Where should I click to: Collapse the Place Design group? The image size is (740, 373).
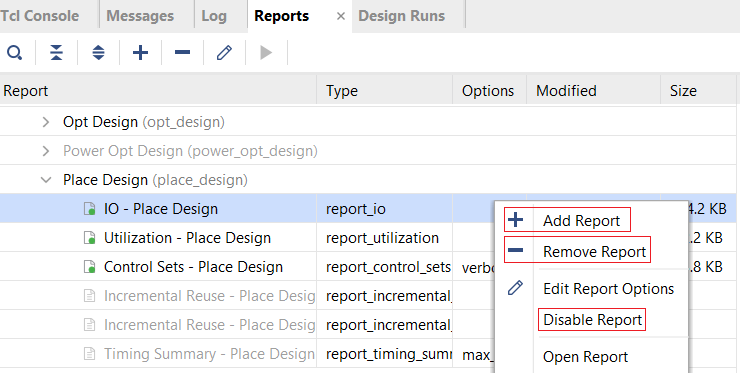(46, 180)
